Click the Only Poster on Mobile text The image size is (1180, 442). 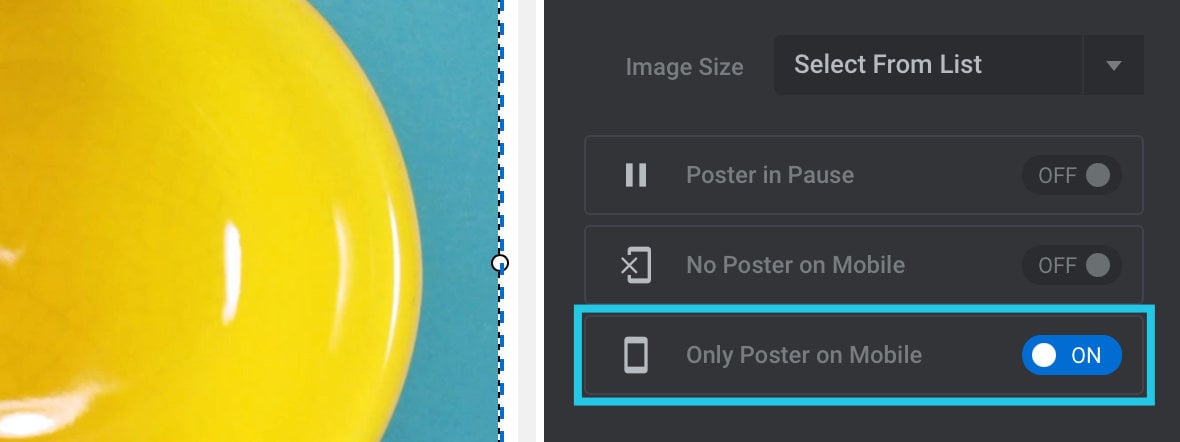click(804, 355)
